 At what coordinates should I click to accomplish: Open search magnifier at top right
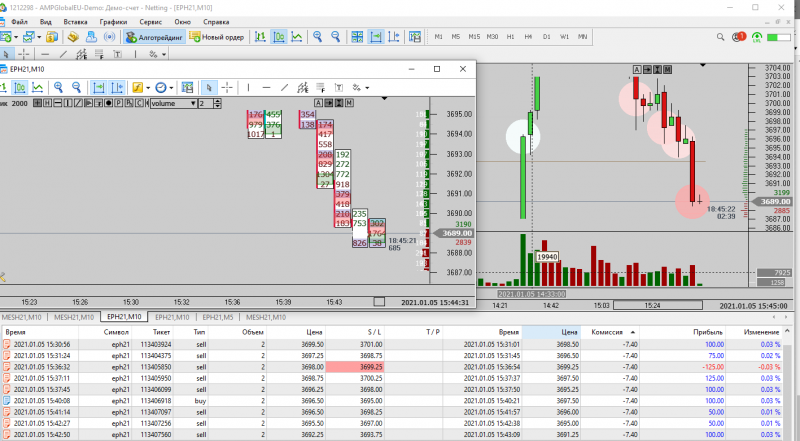pyautogui.click(x=720, y=37)
